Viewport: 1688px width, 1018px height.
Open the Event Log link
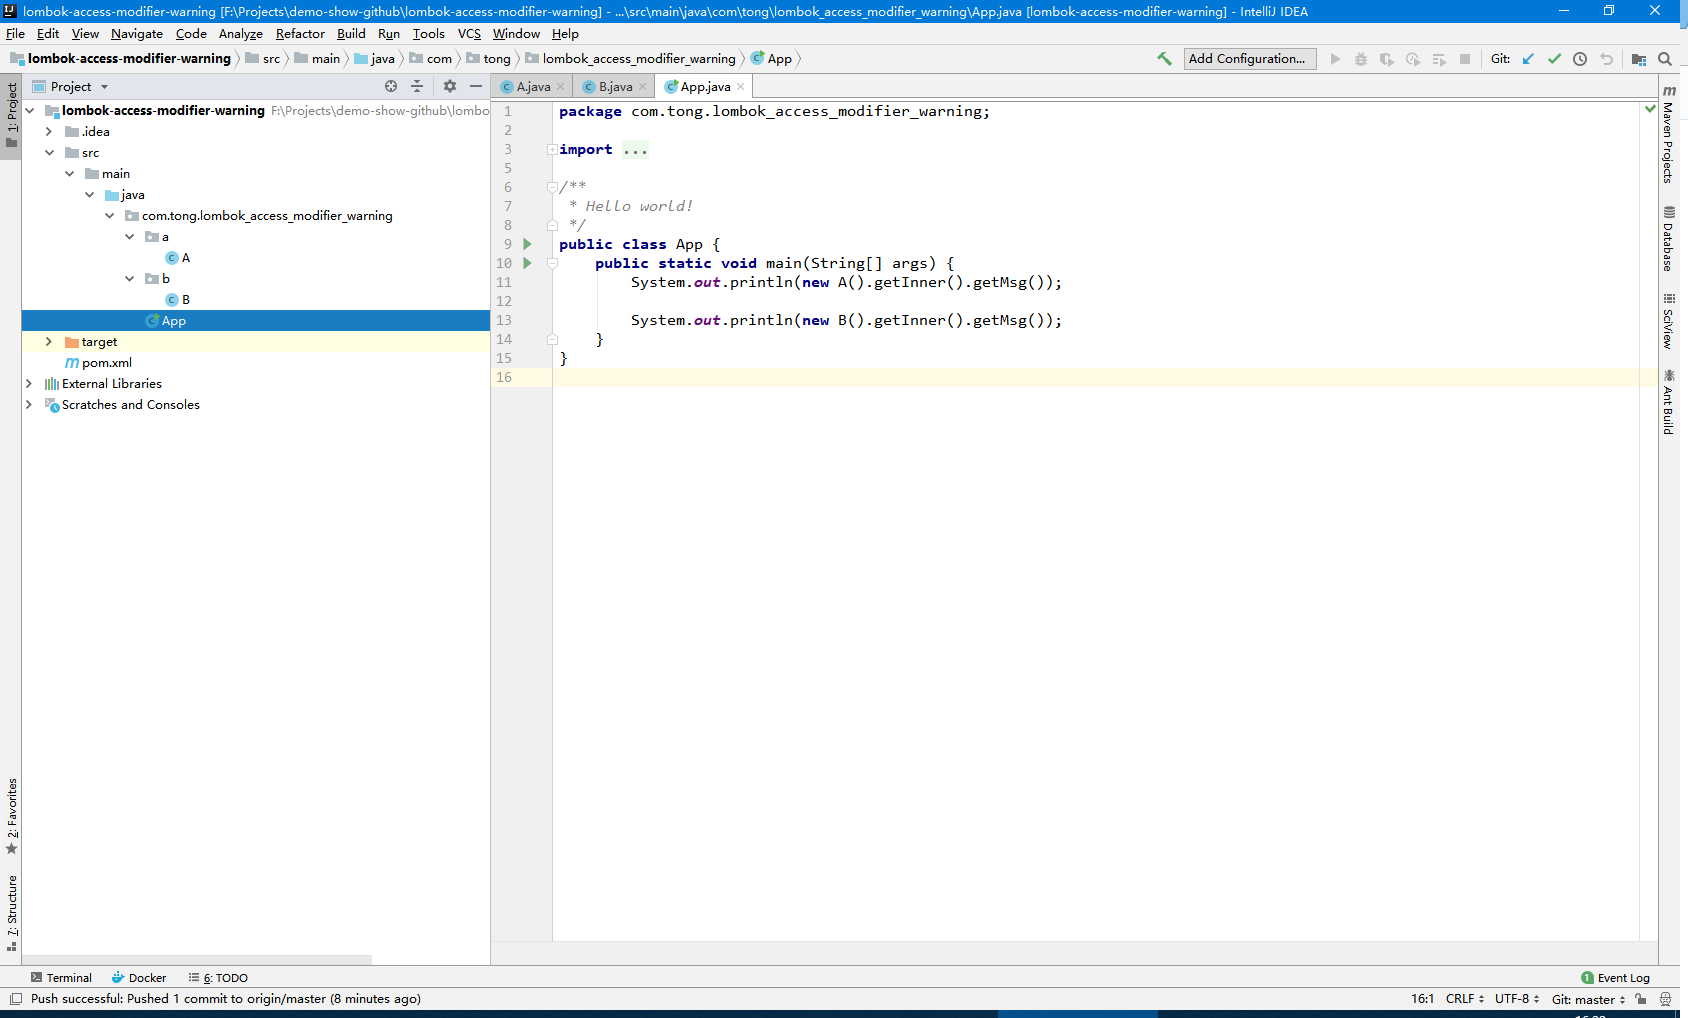pos(1622,977)
